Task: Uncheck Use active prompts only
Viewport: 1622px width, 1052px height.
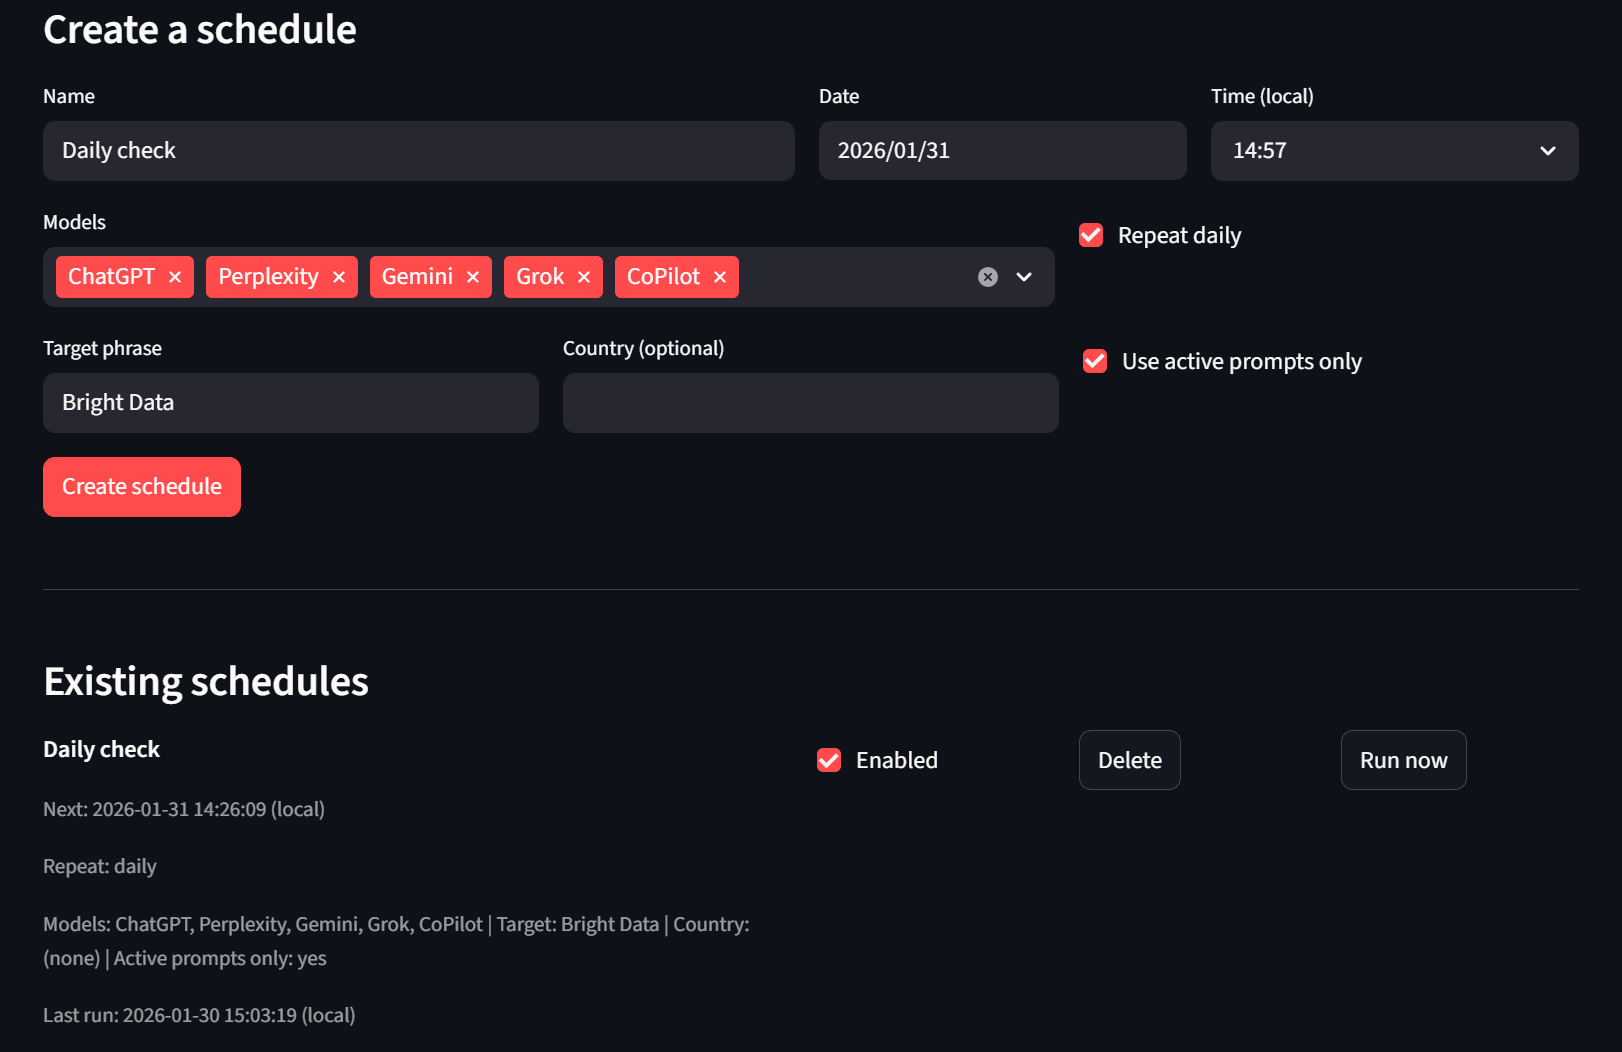Action: point(1095,361)
